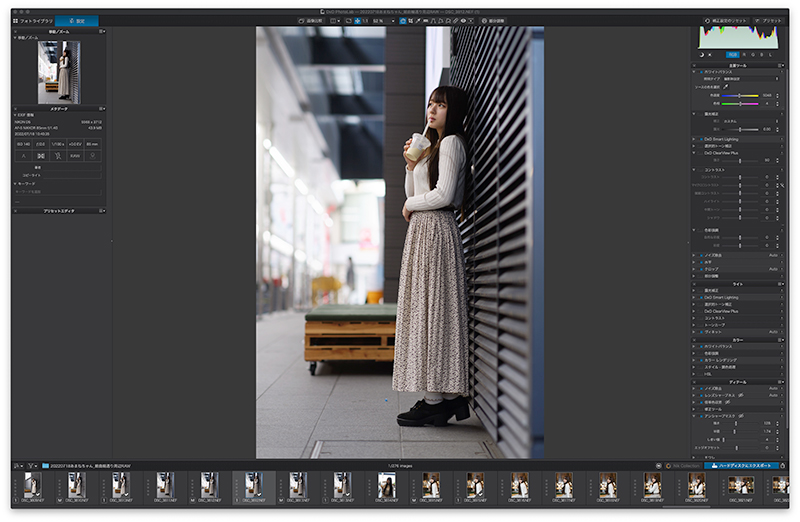800x522 pixels.
Task: Toggle vignetting correction in light palette
Action: point(701,332)
